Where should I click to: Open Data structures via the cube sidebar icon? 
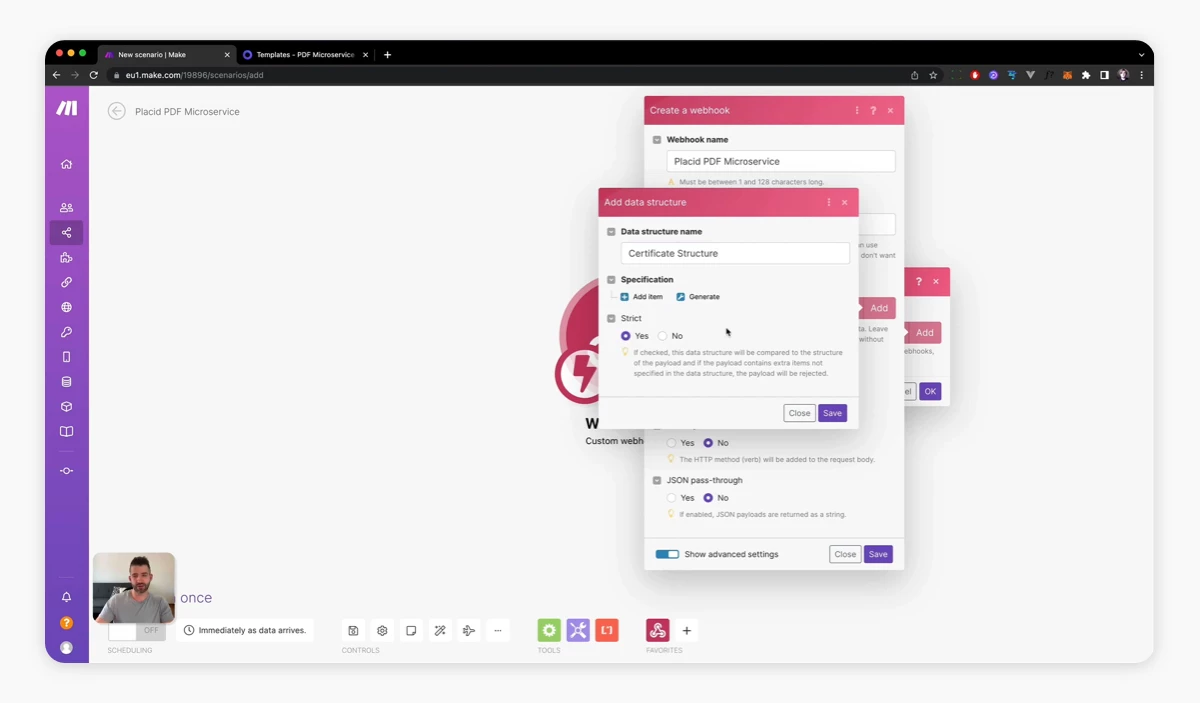coord(66,407)
